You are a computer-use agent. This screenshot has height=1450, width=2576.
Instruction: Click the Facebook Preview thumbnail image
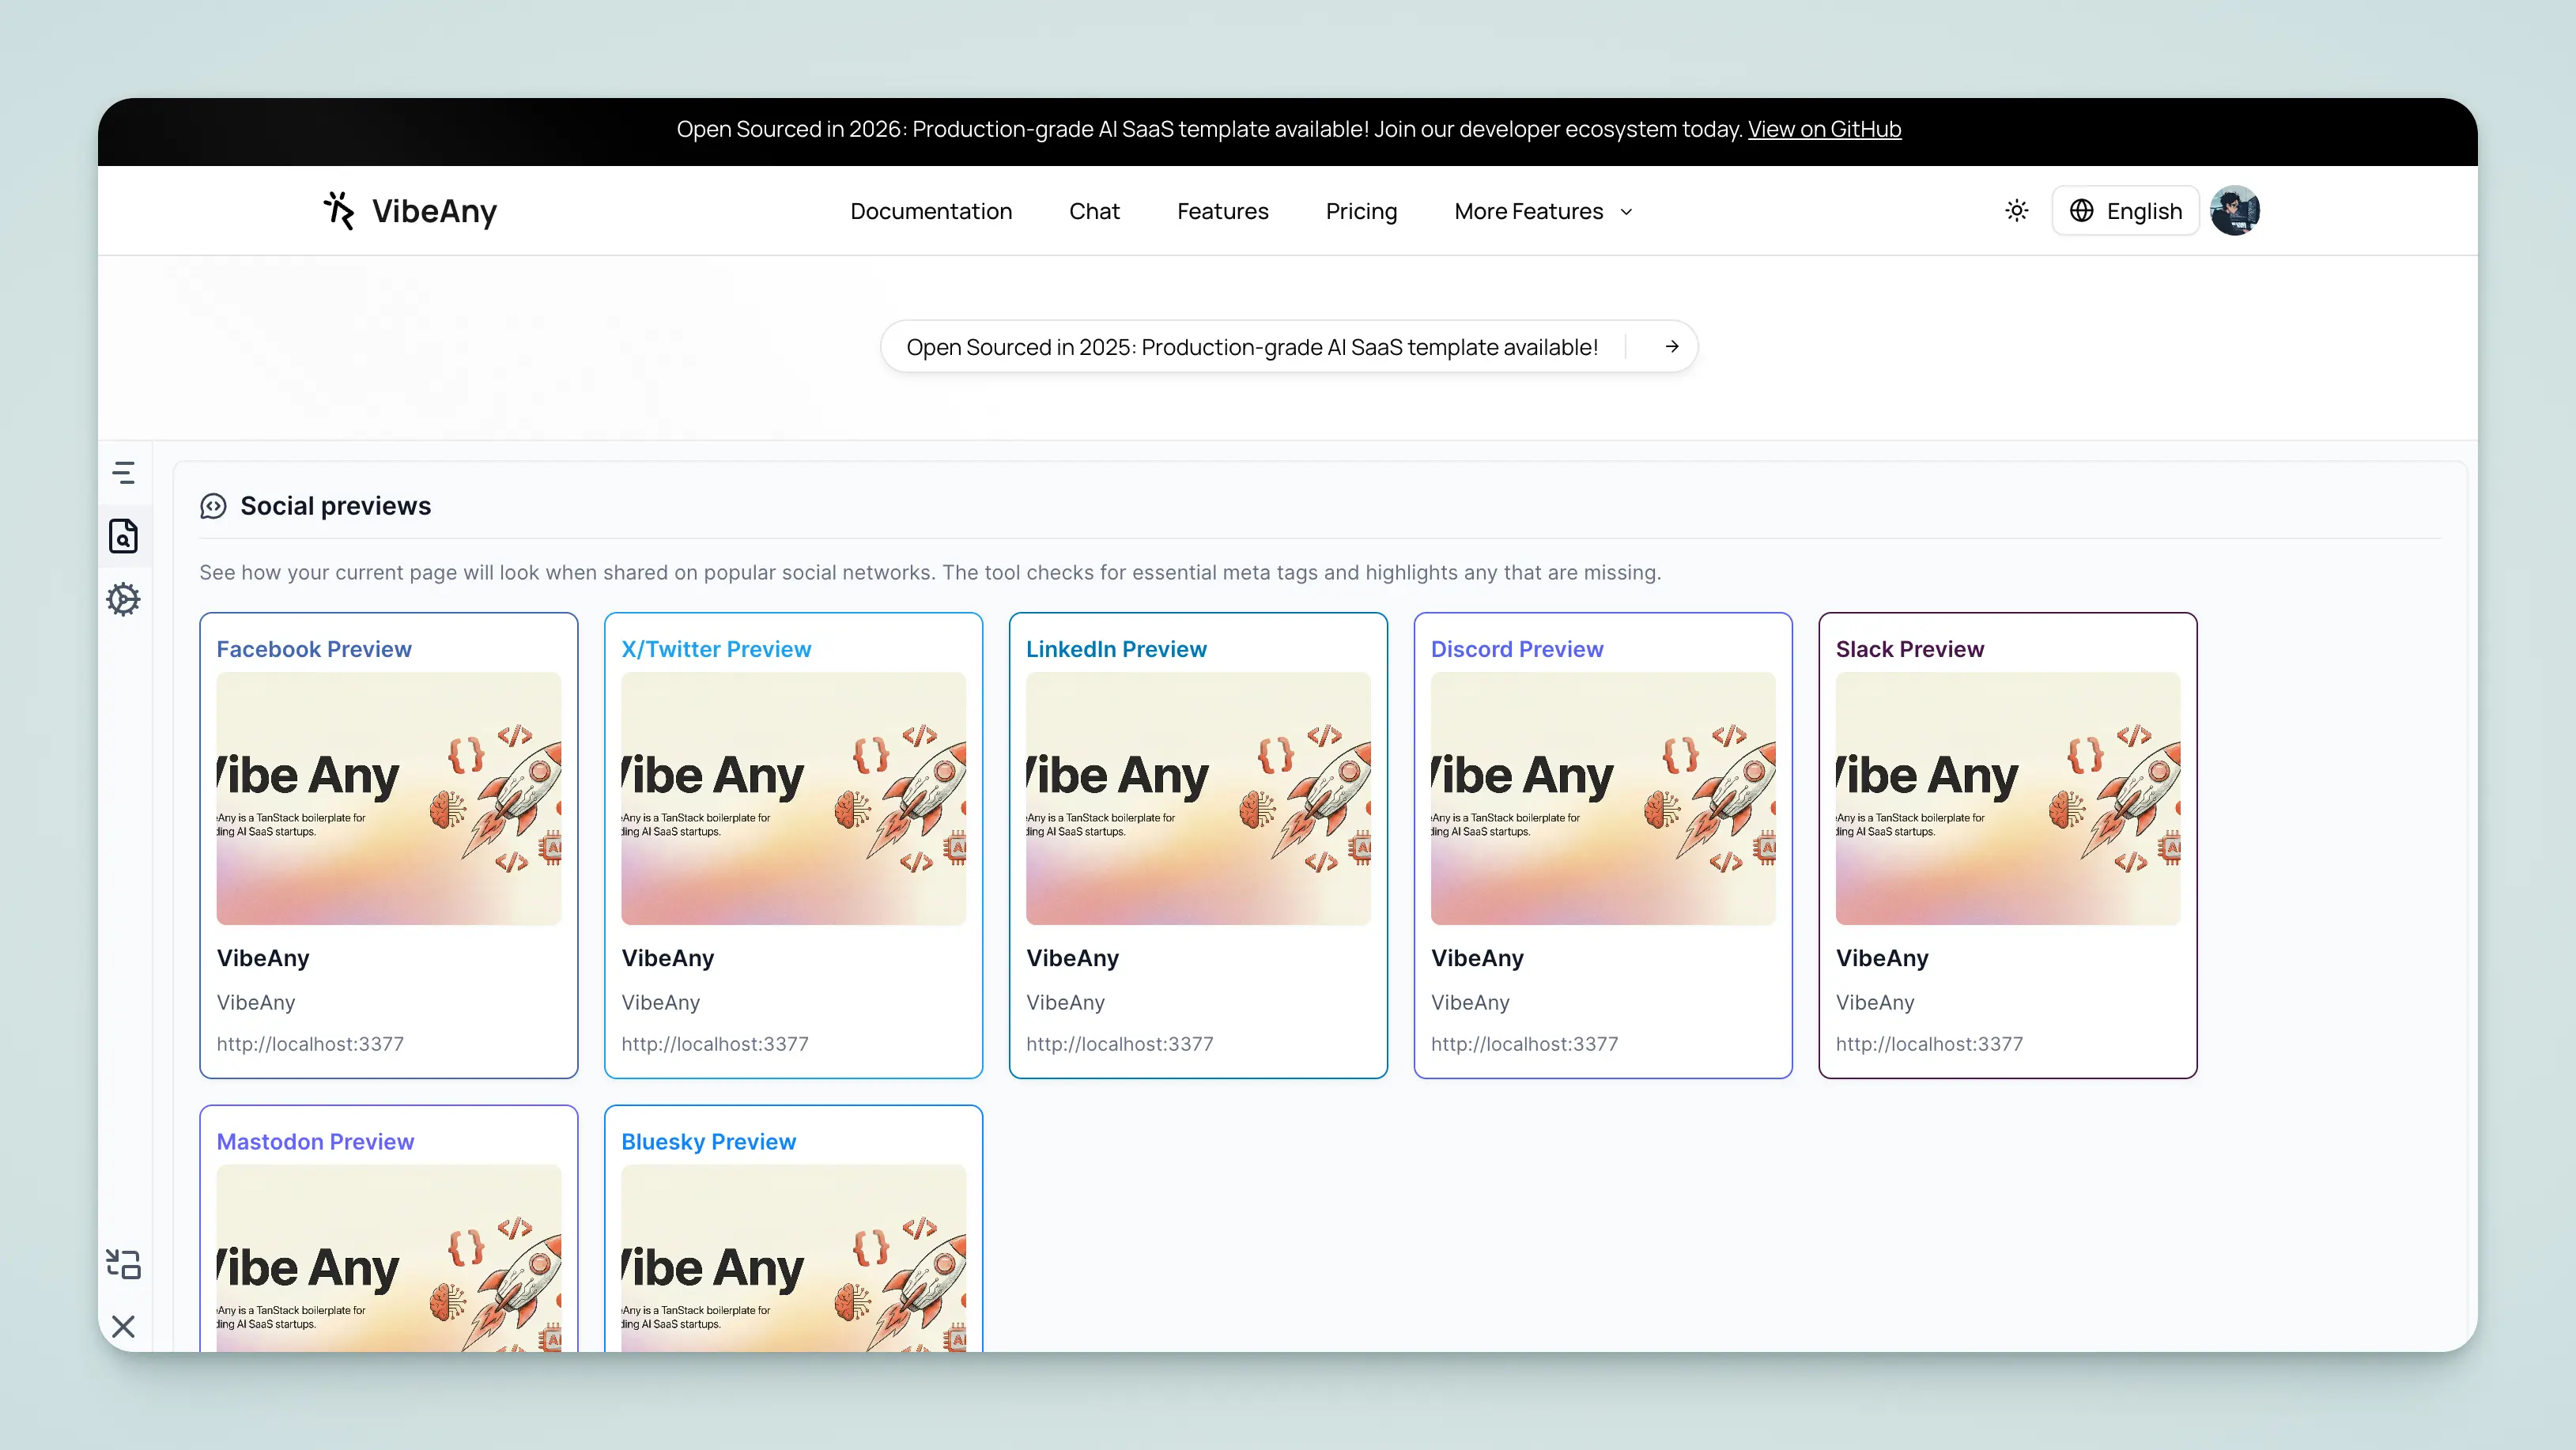coord(388,798)
